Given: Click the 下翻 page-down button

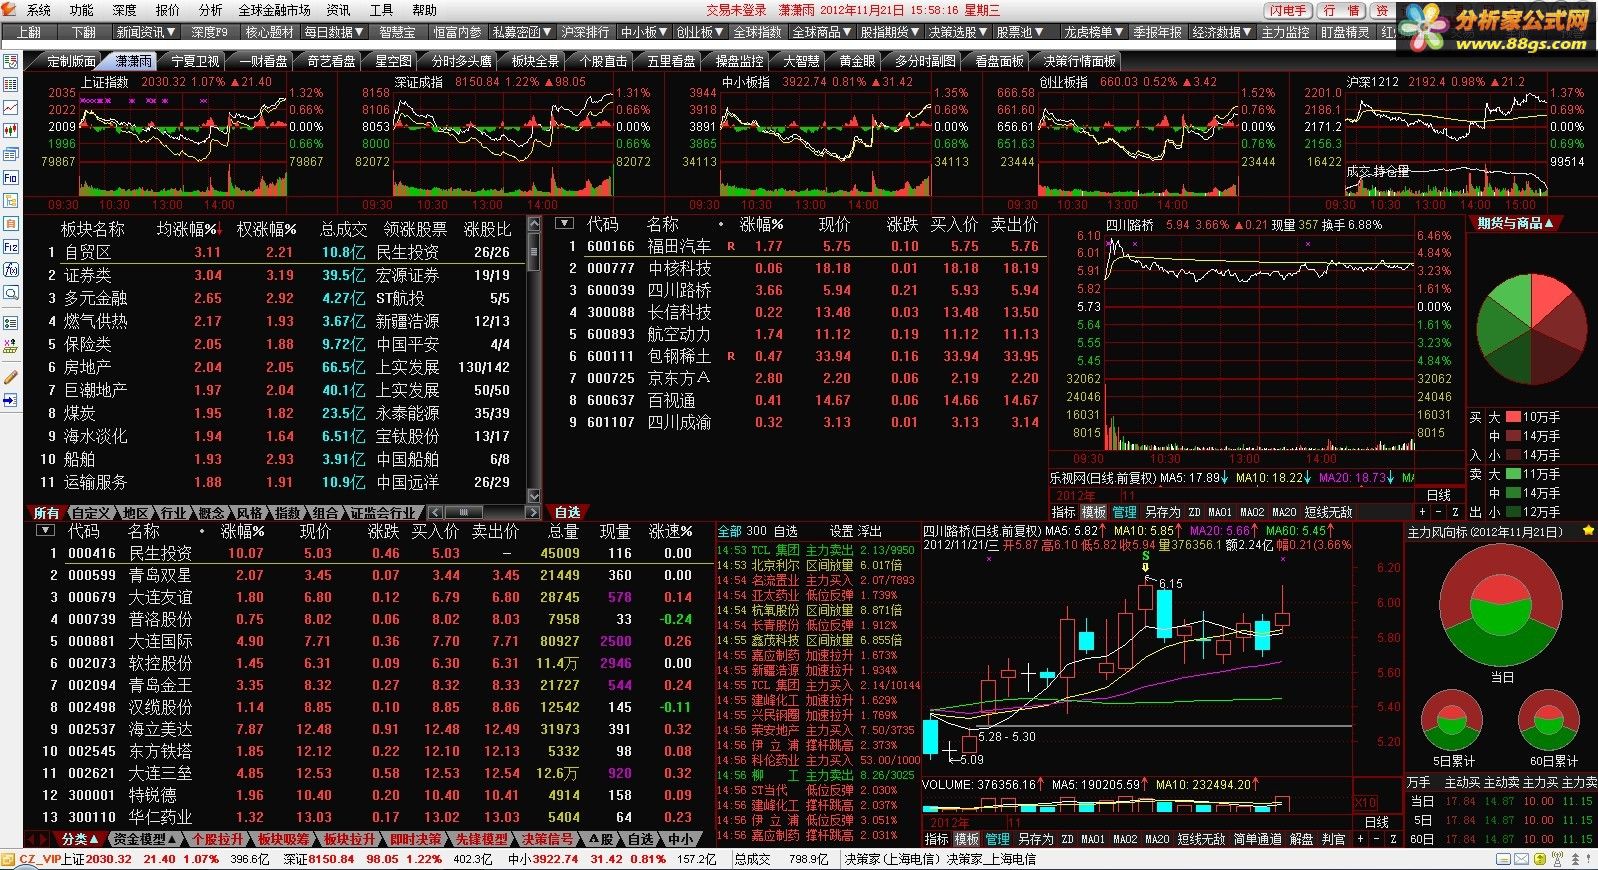Looking at the screenshot, I should point(84,32).
